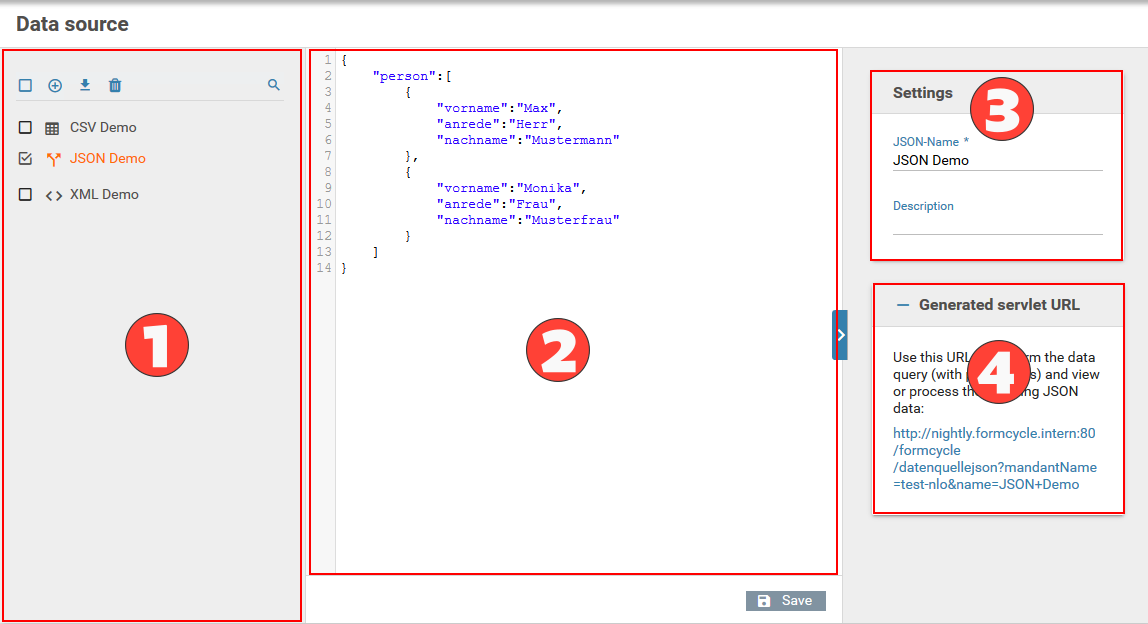
Task: Click the CSV Demo table icon
Action: pyautogui.click(x=53, y=128)
